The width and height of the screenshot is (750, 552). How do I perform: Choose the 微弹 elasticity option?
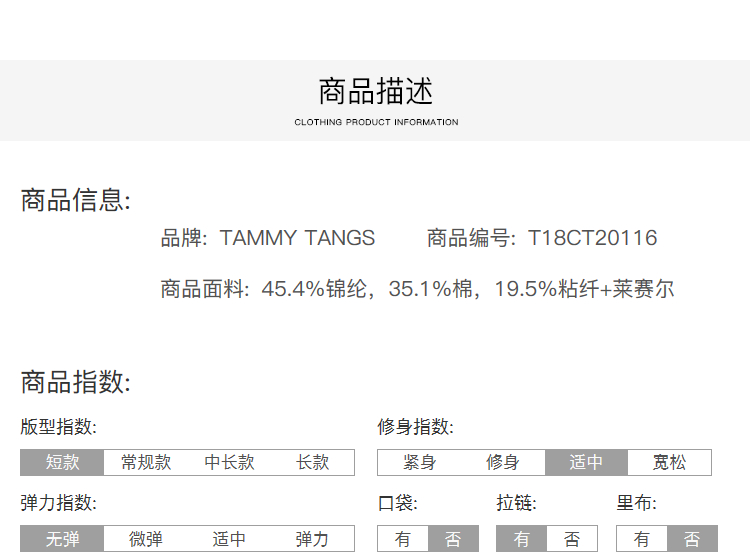[146, 539]
